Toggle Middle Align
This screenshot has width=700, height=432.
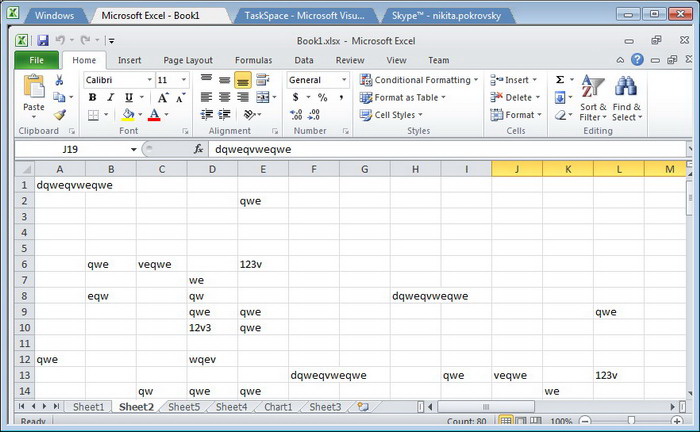(x=225, y=80)
